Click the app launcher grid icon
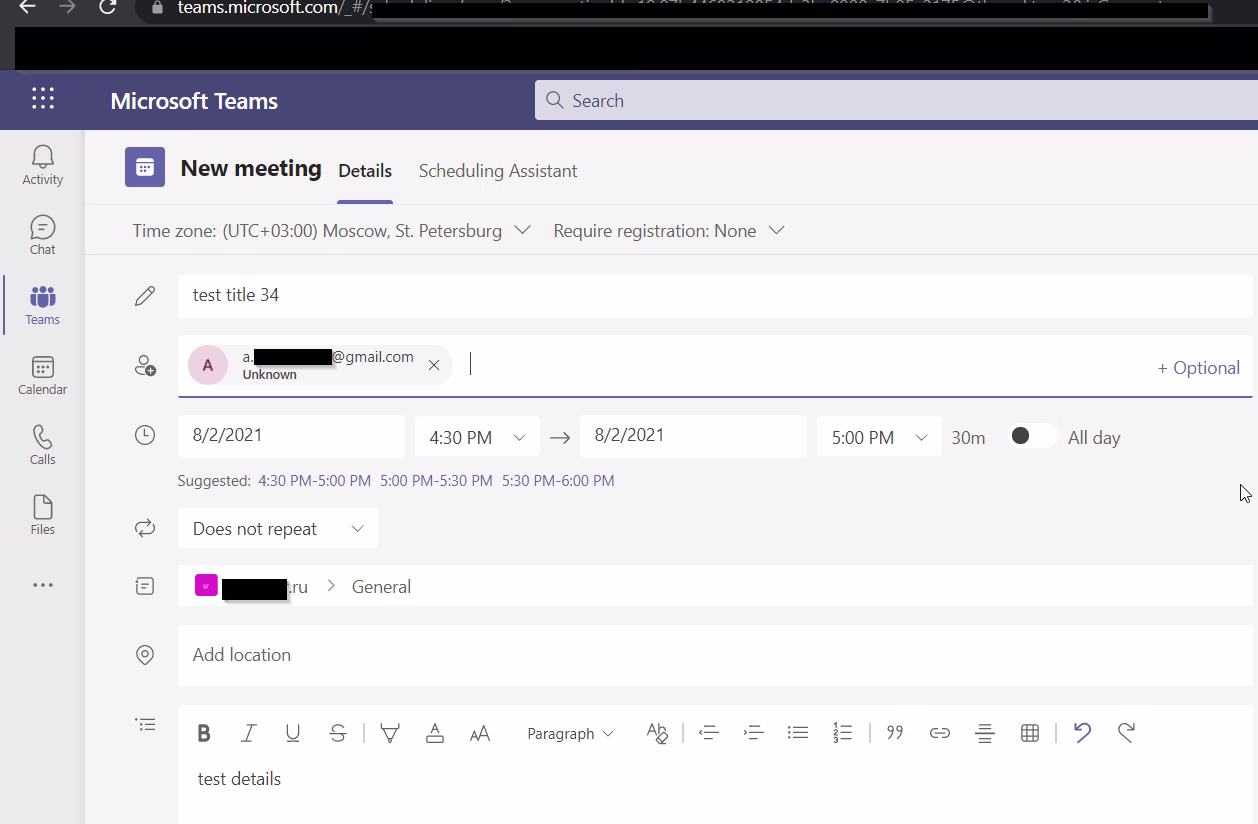 (x=43, y=99)
